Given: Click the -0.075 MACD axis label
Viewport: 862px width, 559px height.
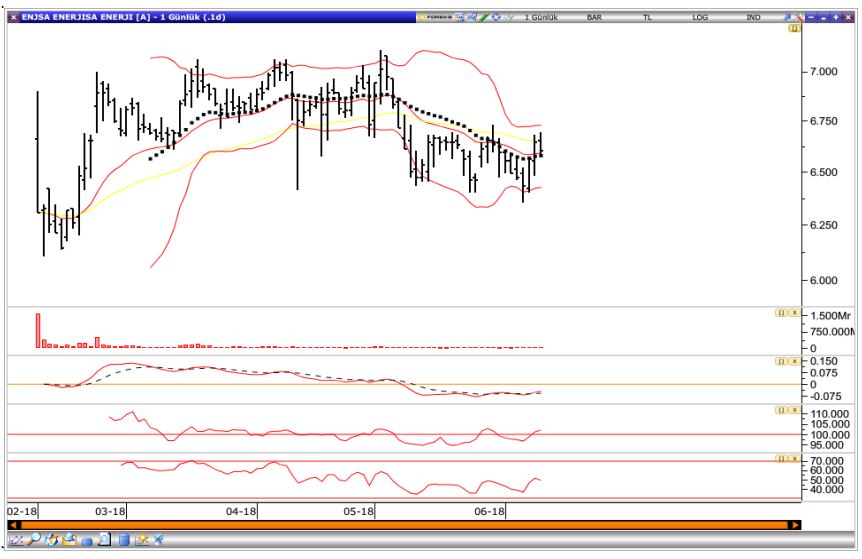Looking at the screenshot, I should 824,396.
